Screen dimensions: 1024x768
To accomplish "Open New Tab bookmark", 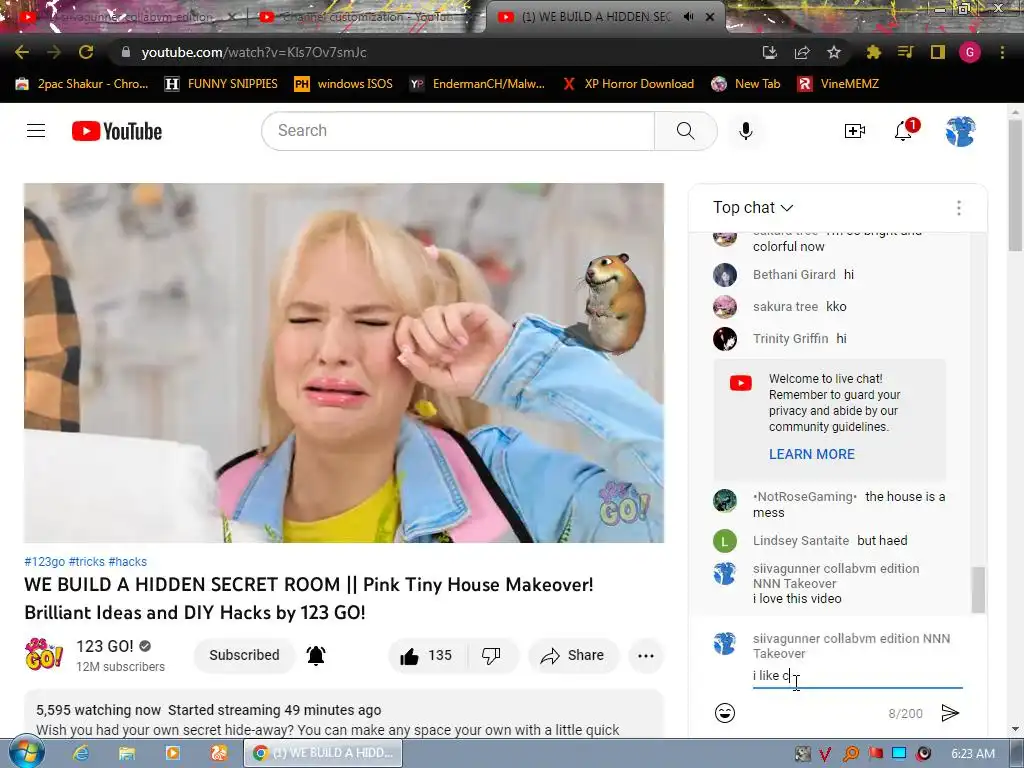I will point(746,84).
